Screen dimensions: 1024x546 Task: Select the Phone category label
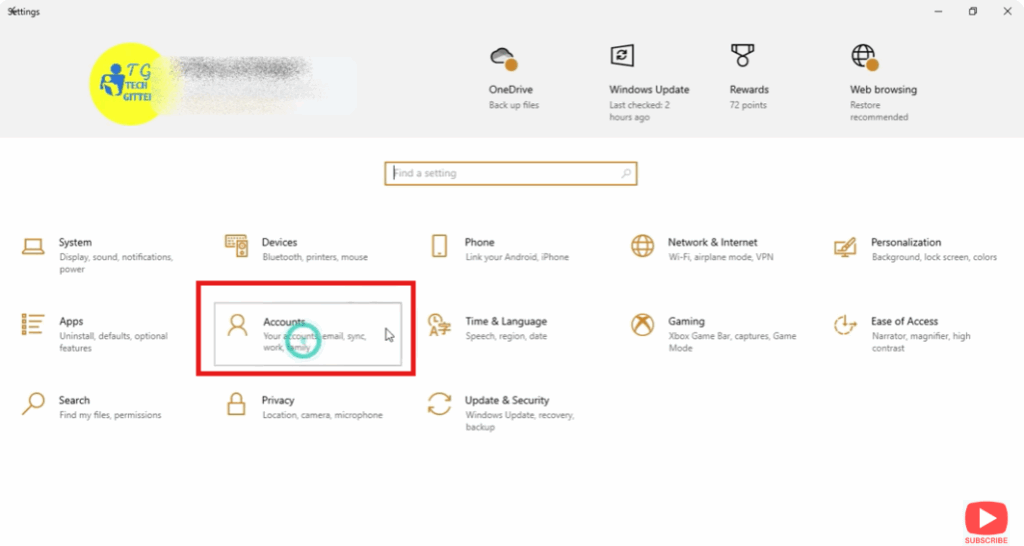pyautogui.click(x=479, y=242)
